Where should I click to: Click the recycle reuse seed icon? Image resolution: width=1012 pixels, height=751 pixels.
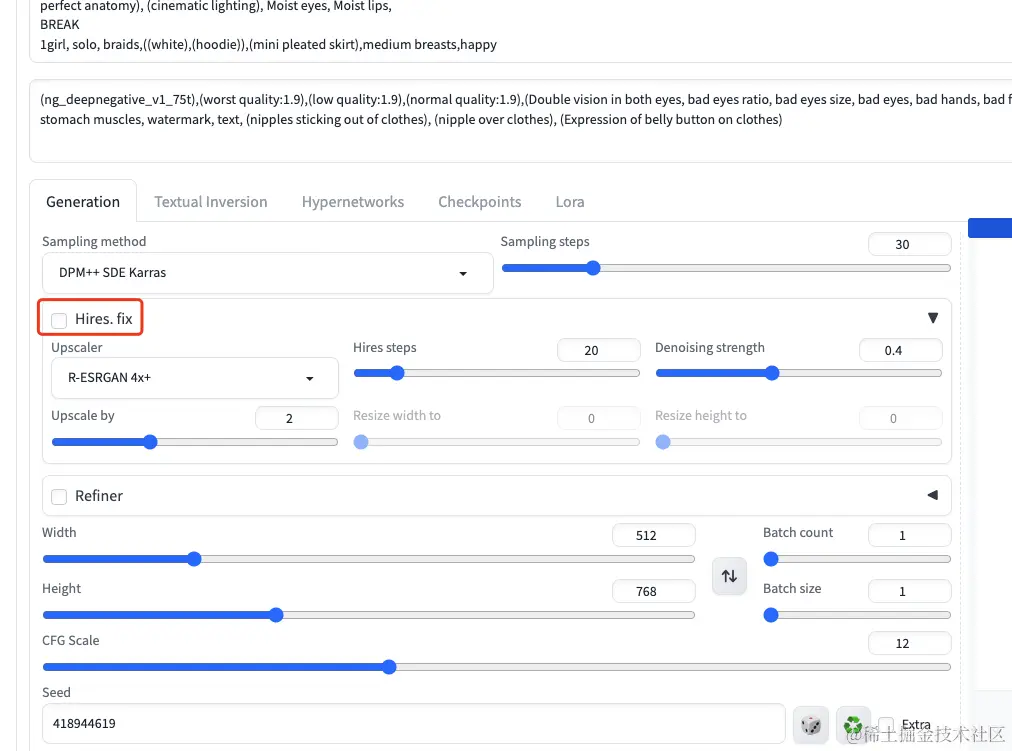[x=853, y=724]
